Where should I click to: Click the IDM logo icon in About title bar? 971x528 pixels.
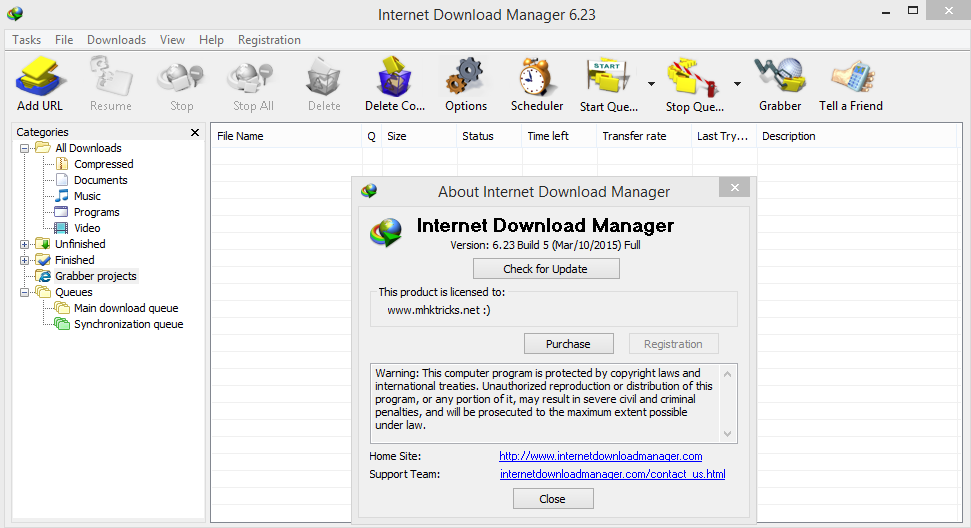point(369,191)
